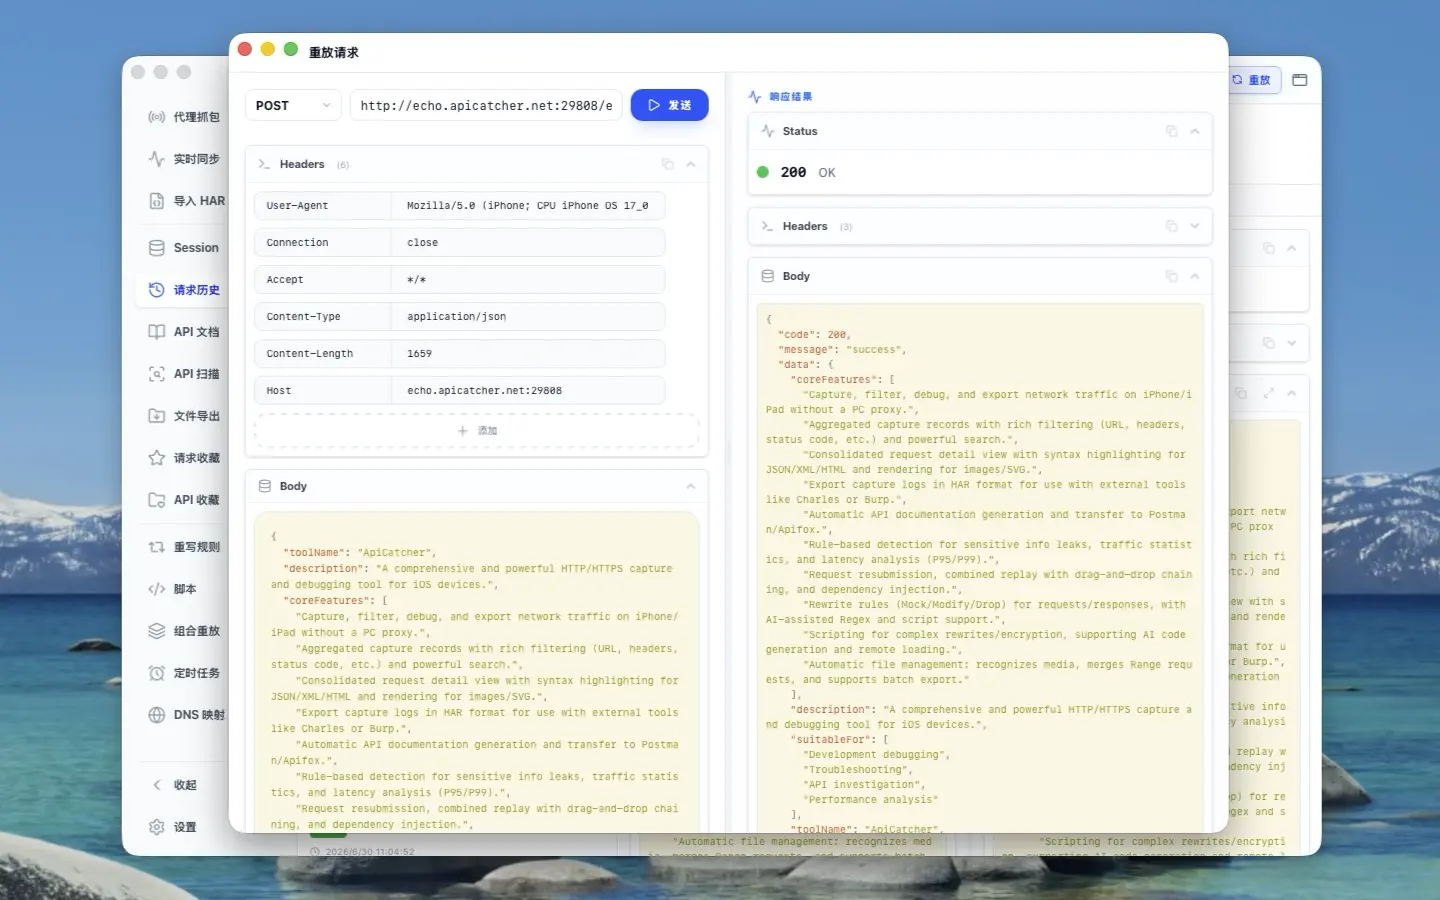Screen dimensions: 1440x900
Task: Open the POST method dropdown
Action: pos(293,105)
